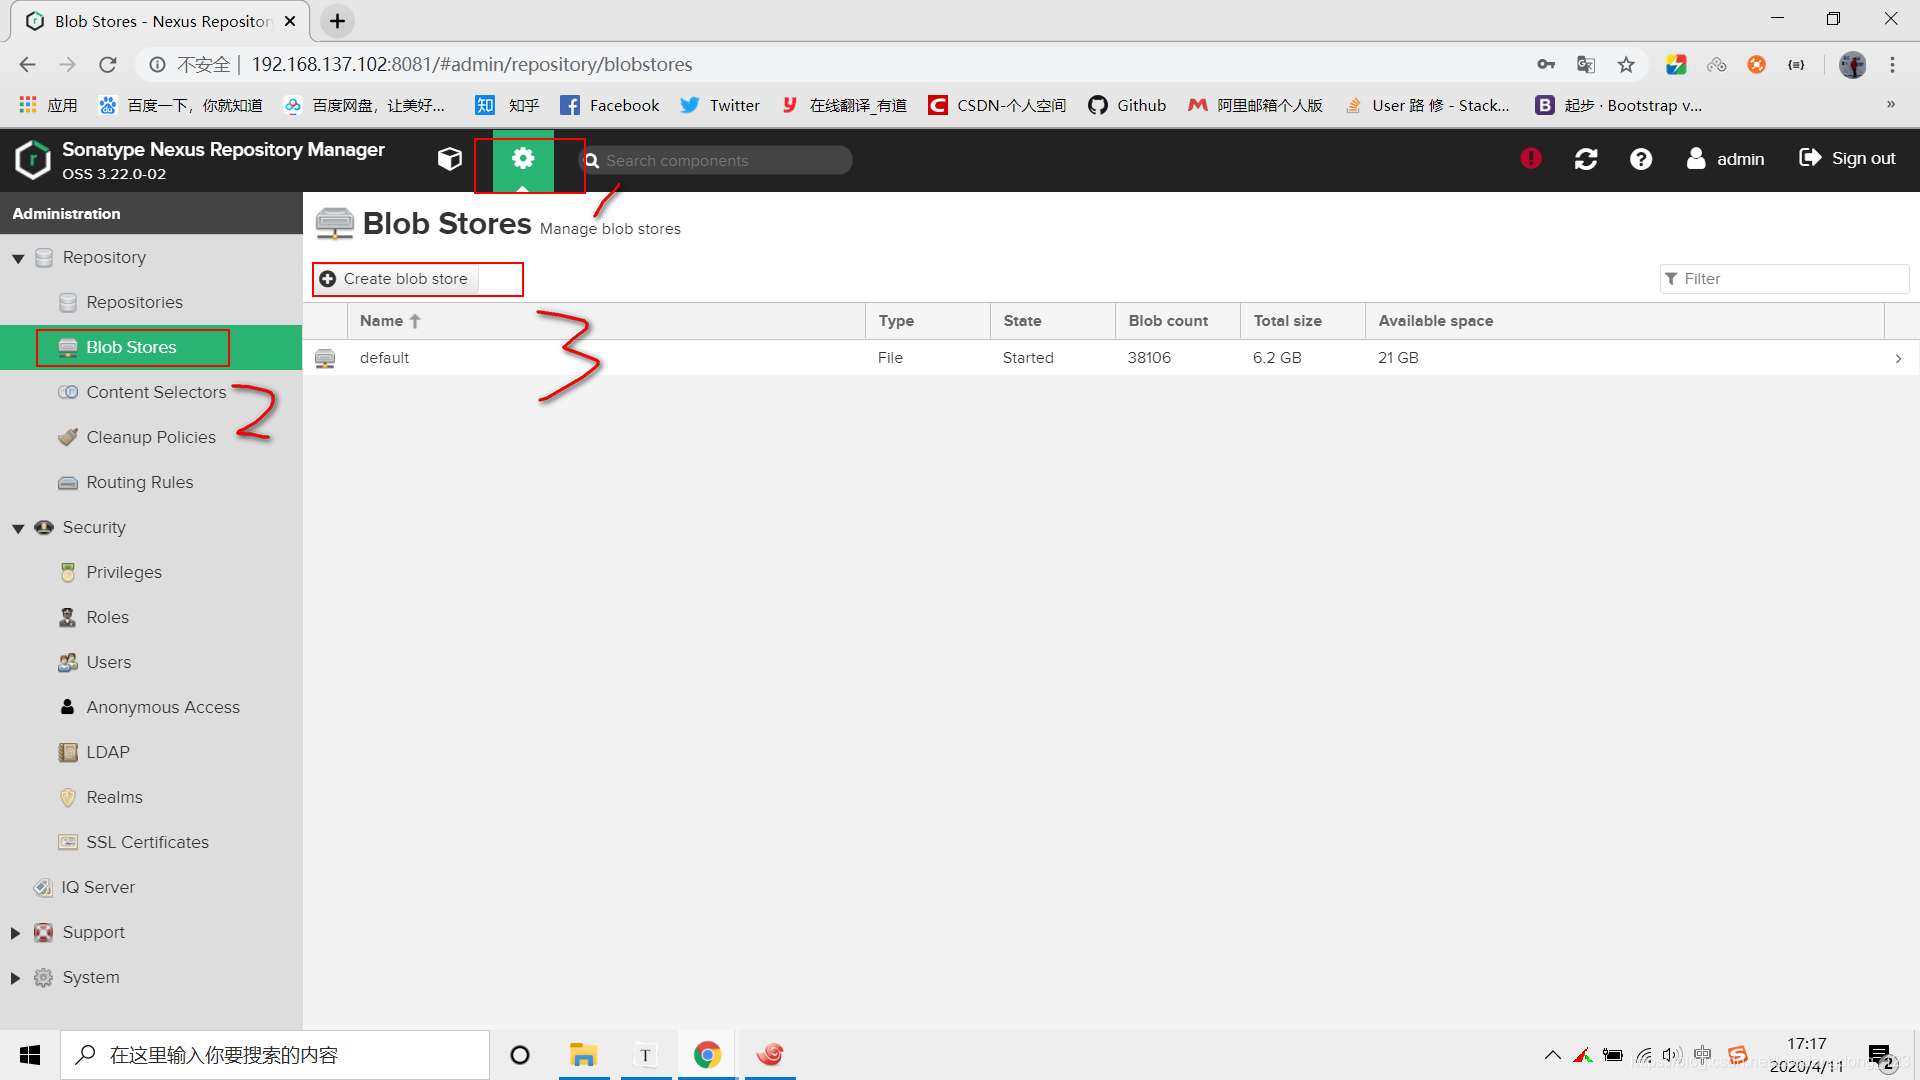Click the Nexus cube/box logo icon
The width and height of the screenshot is (1920, 1080).
(x=451, y=160)
